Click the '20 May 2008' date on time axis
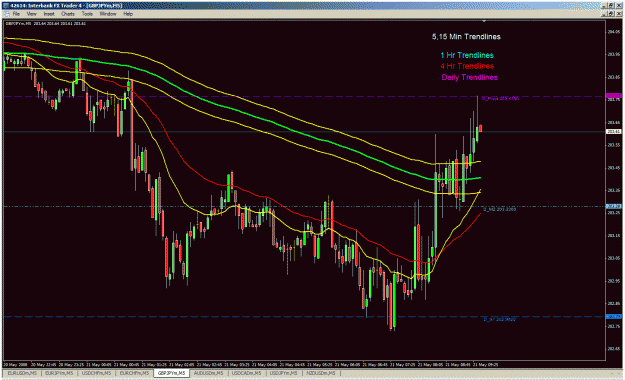 coord(15,364)
